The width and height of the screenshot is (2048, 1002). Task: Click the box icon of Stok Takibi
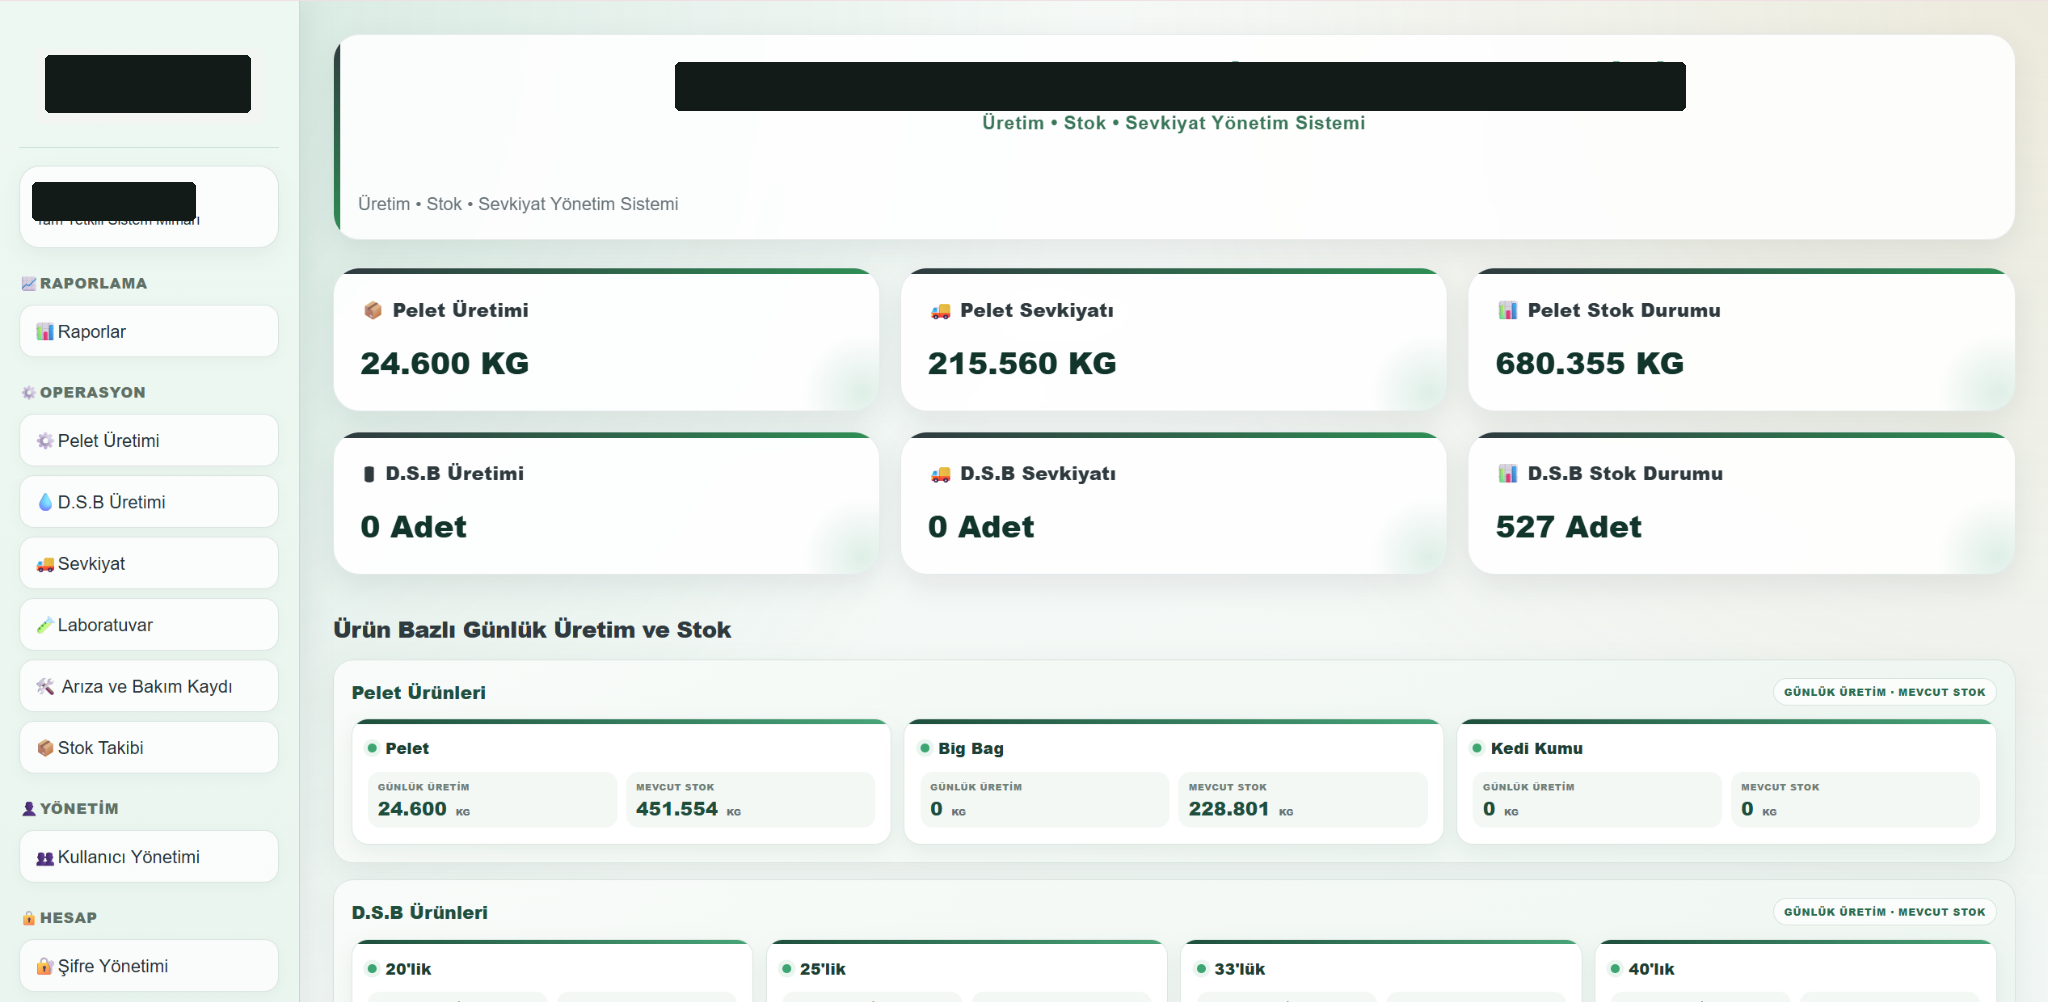[x=45, y=748]
